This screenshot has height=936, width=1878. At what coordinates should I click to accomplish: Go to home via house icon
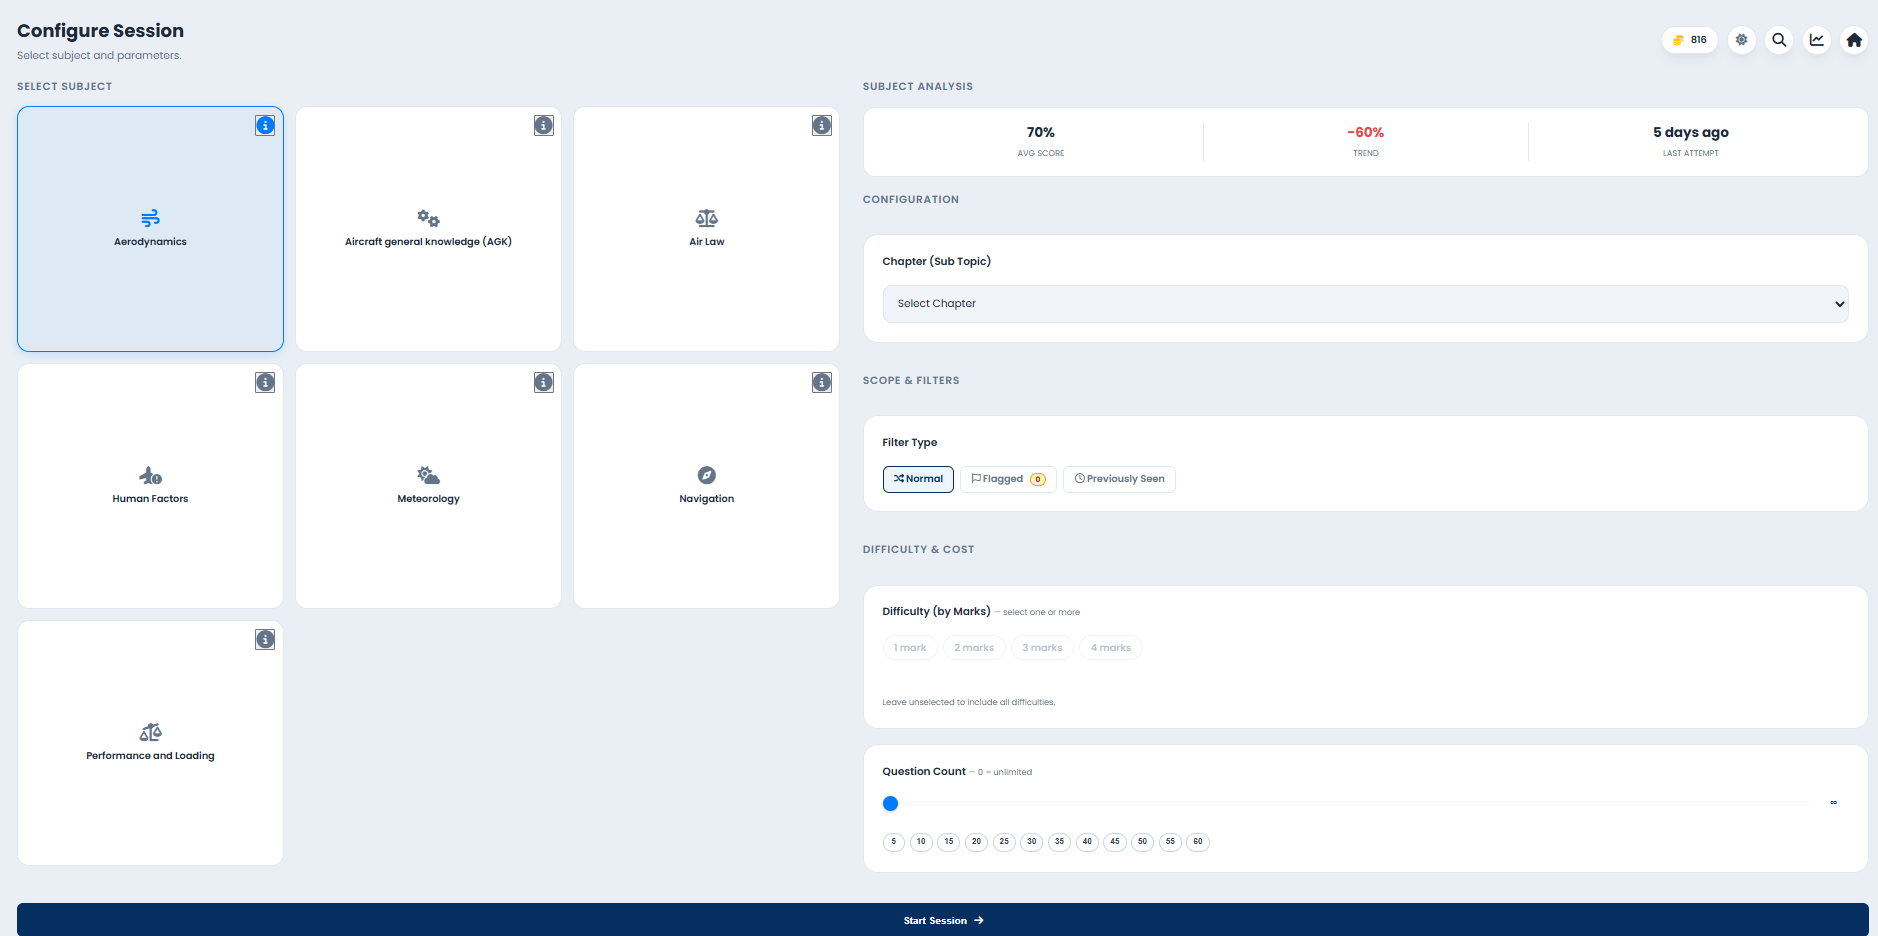(x=1854, y=40)
